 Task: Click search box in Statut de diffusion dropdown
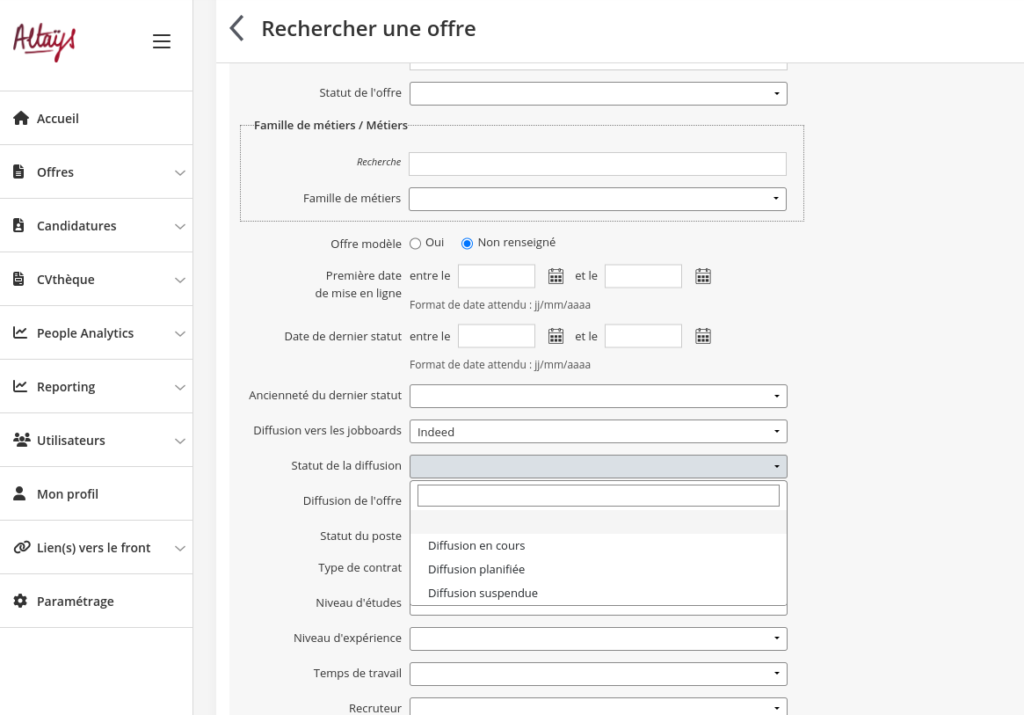pos(598,496)
